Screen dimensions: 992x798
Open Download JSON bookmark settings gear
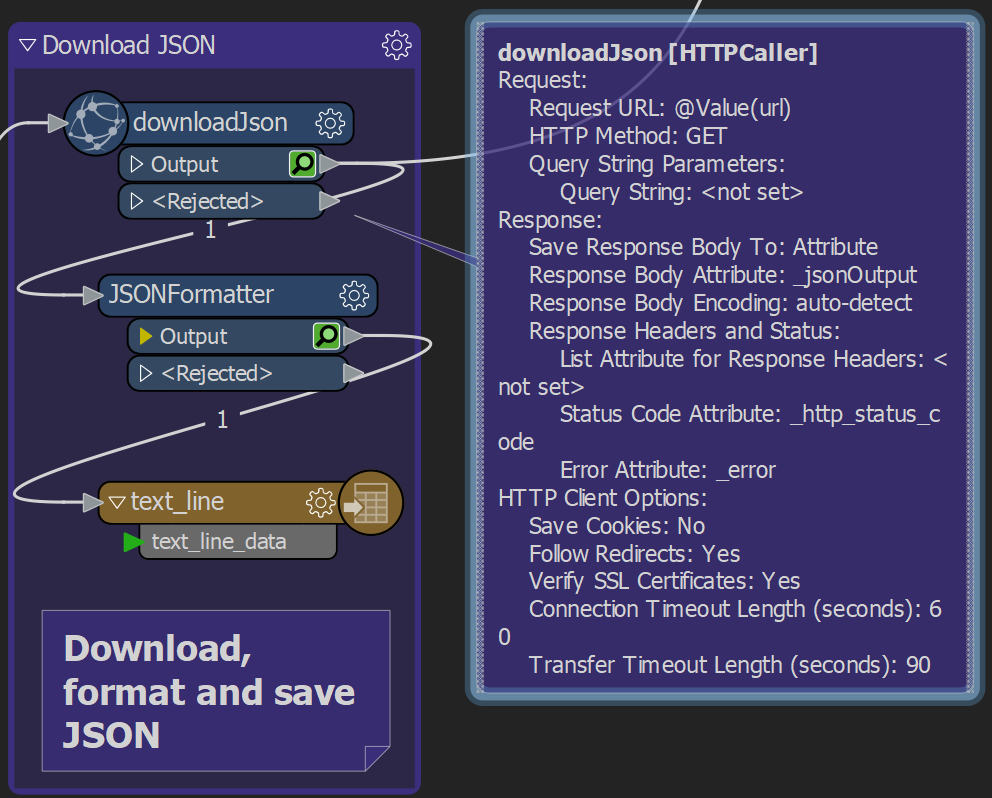[x=397, y=45]
